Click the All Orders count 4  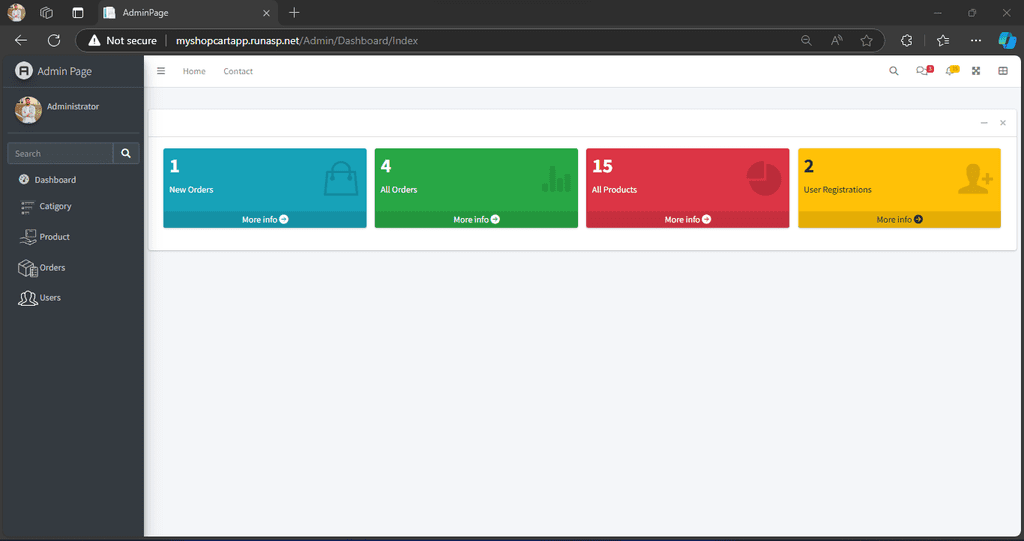pos(386,166)
